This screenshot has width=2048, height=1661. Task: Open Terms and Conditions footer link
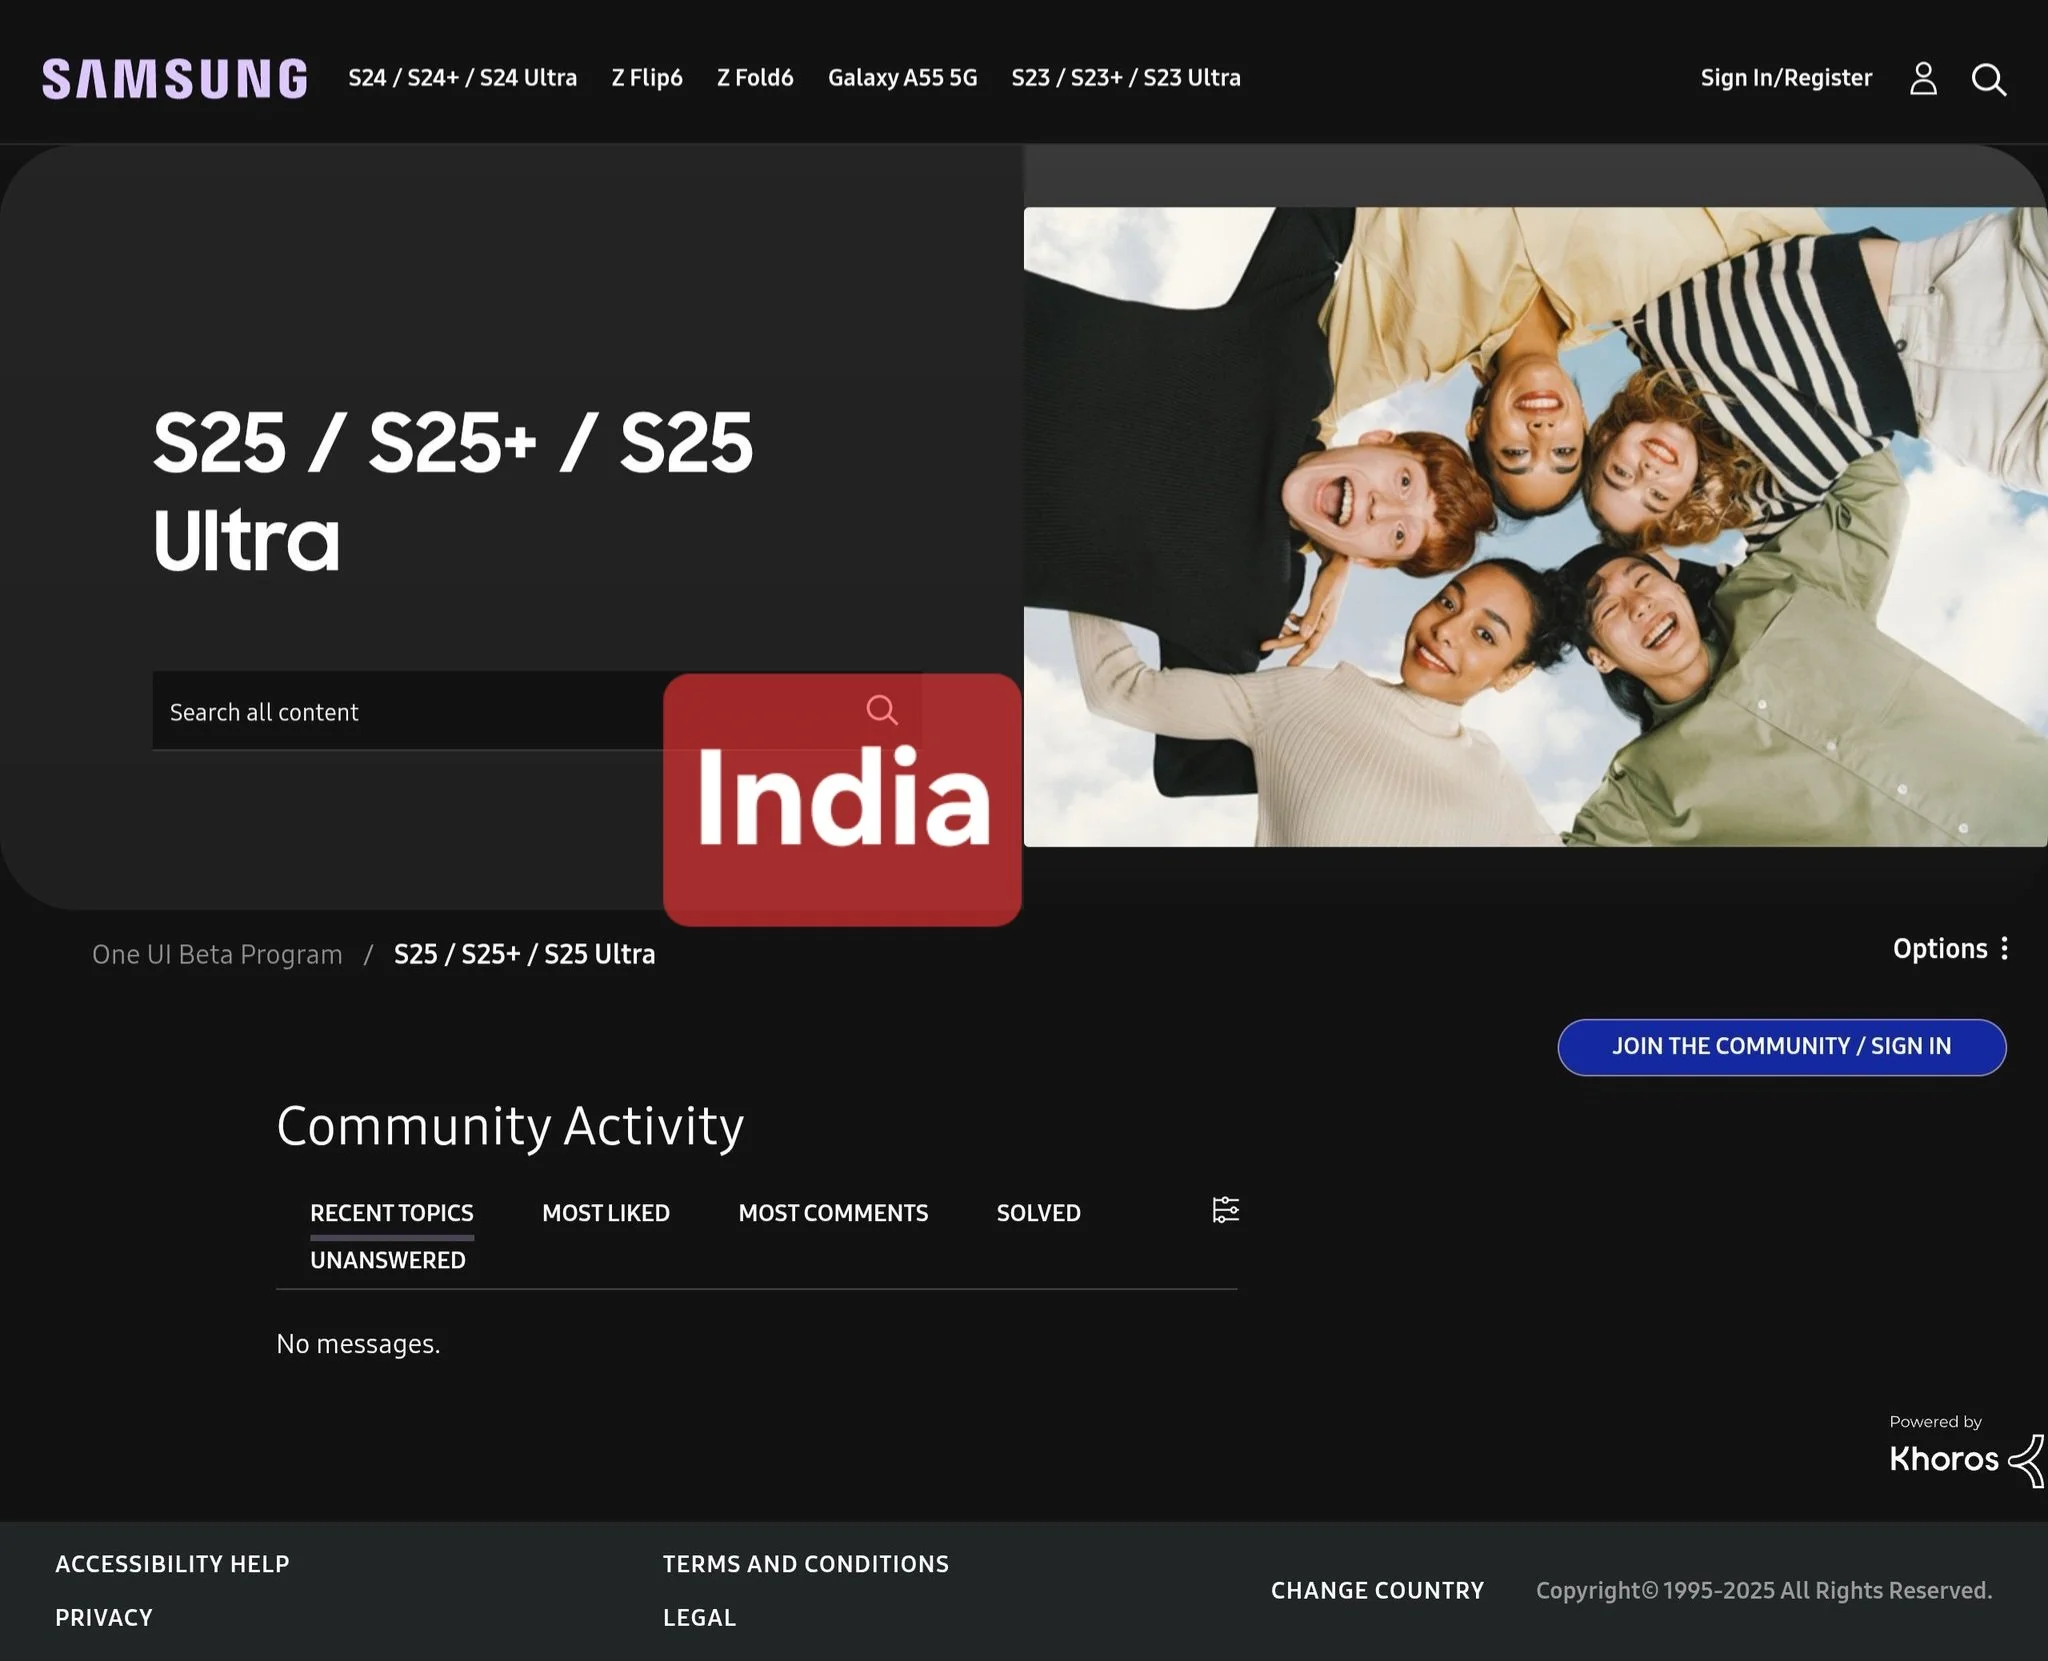click(x=806, y=1564)
